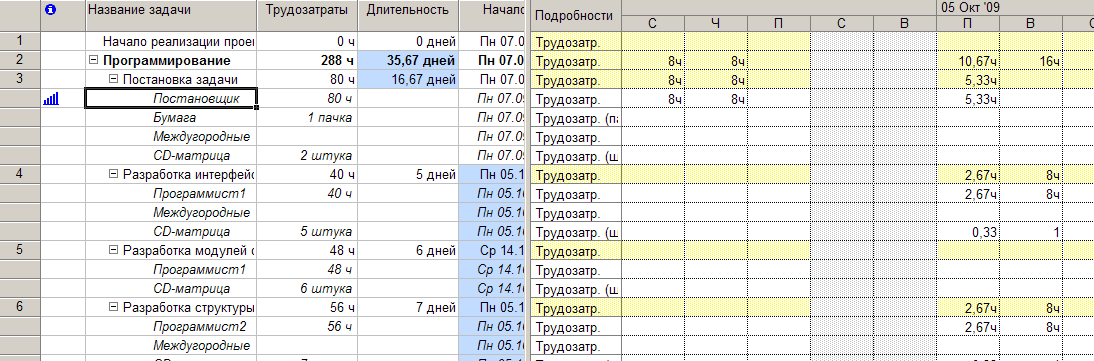Click the 35,67 дней duration cell
Screen dimensions: 1094x361
[409, 61]
